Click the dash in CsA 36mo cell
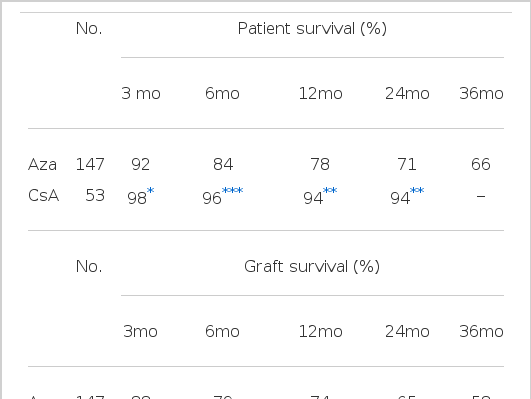 point(481,196)
